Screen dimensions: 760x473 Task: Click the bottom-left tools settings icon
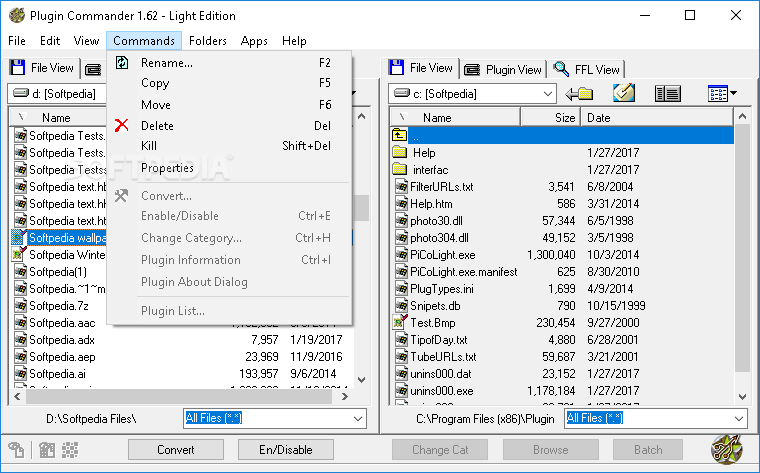16,450
